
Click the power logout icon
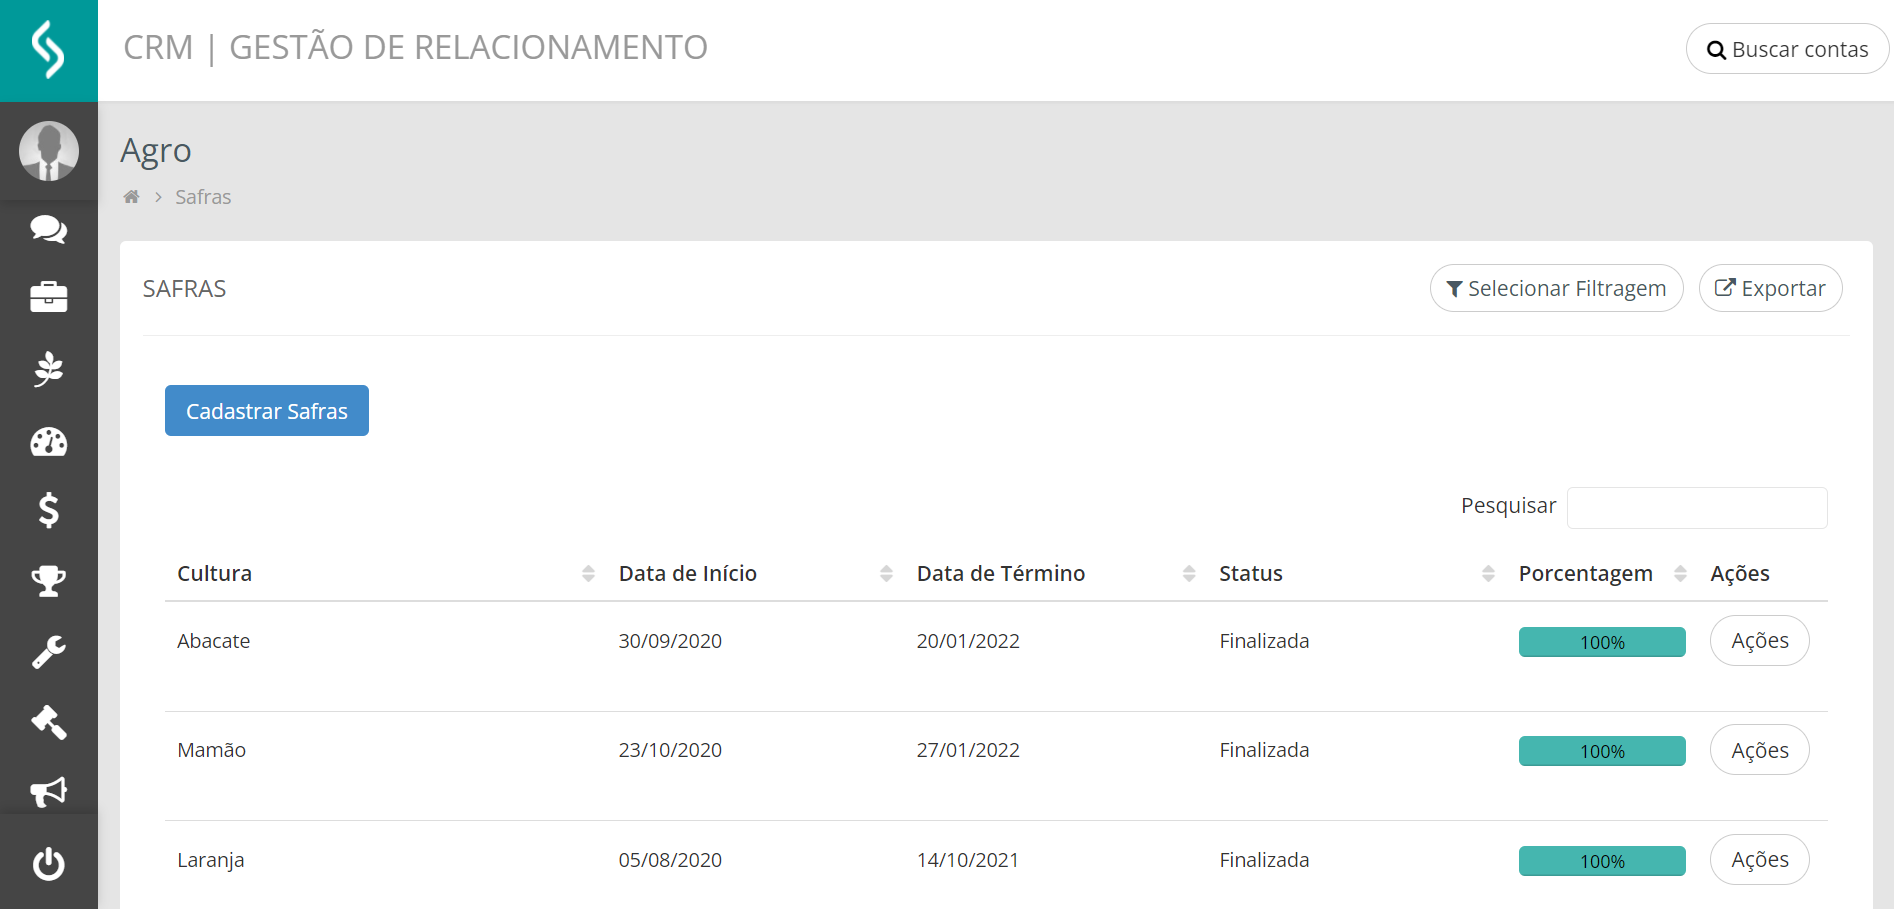(x=48, y=863)
